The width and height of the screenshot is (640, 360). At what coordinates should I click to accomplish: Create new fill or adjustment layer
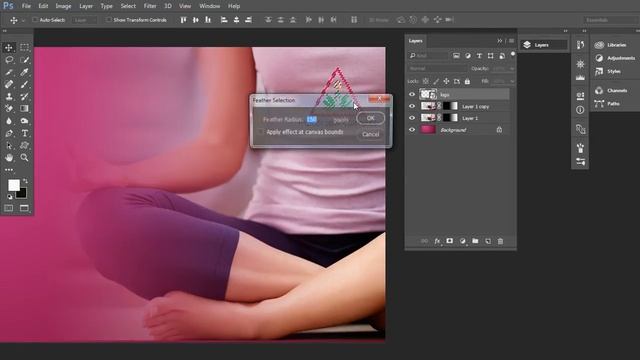point(462,241)
